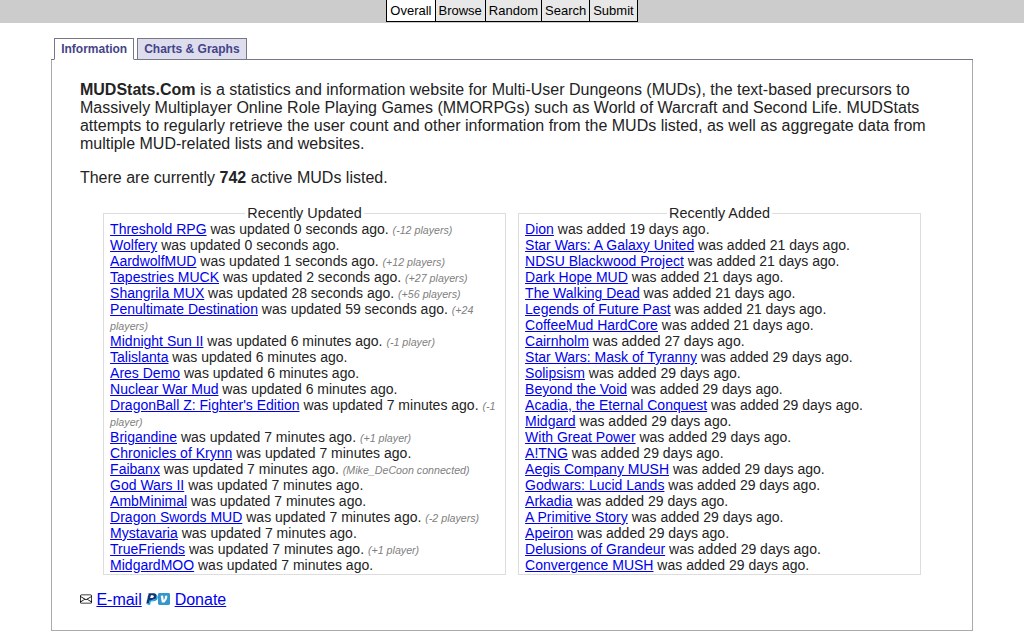Visit Aegis Company MUSH entry

[597, 470]
